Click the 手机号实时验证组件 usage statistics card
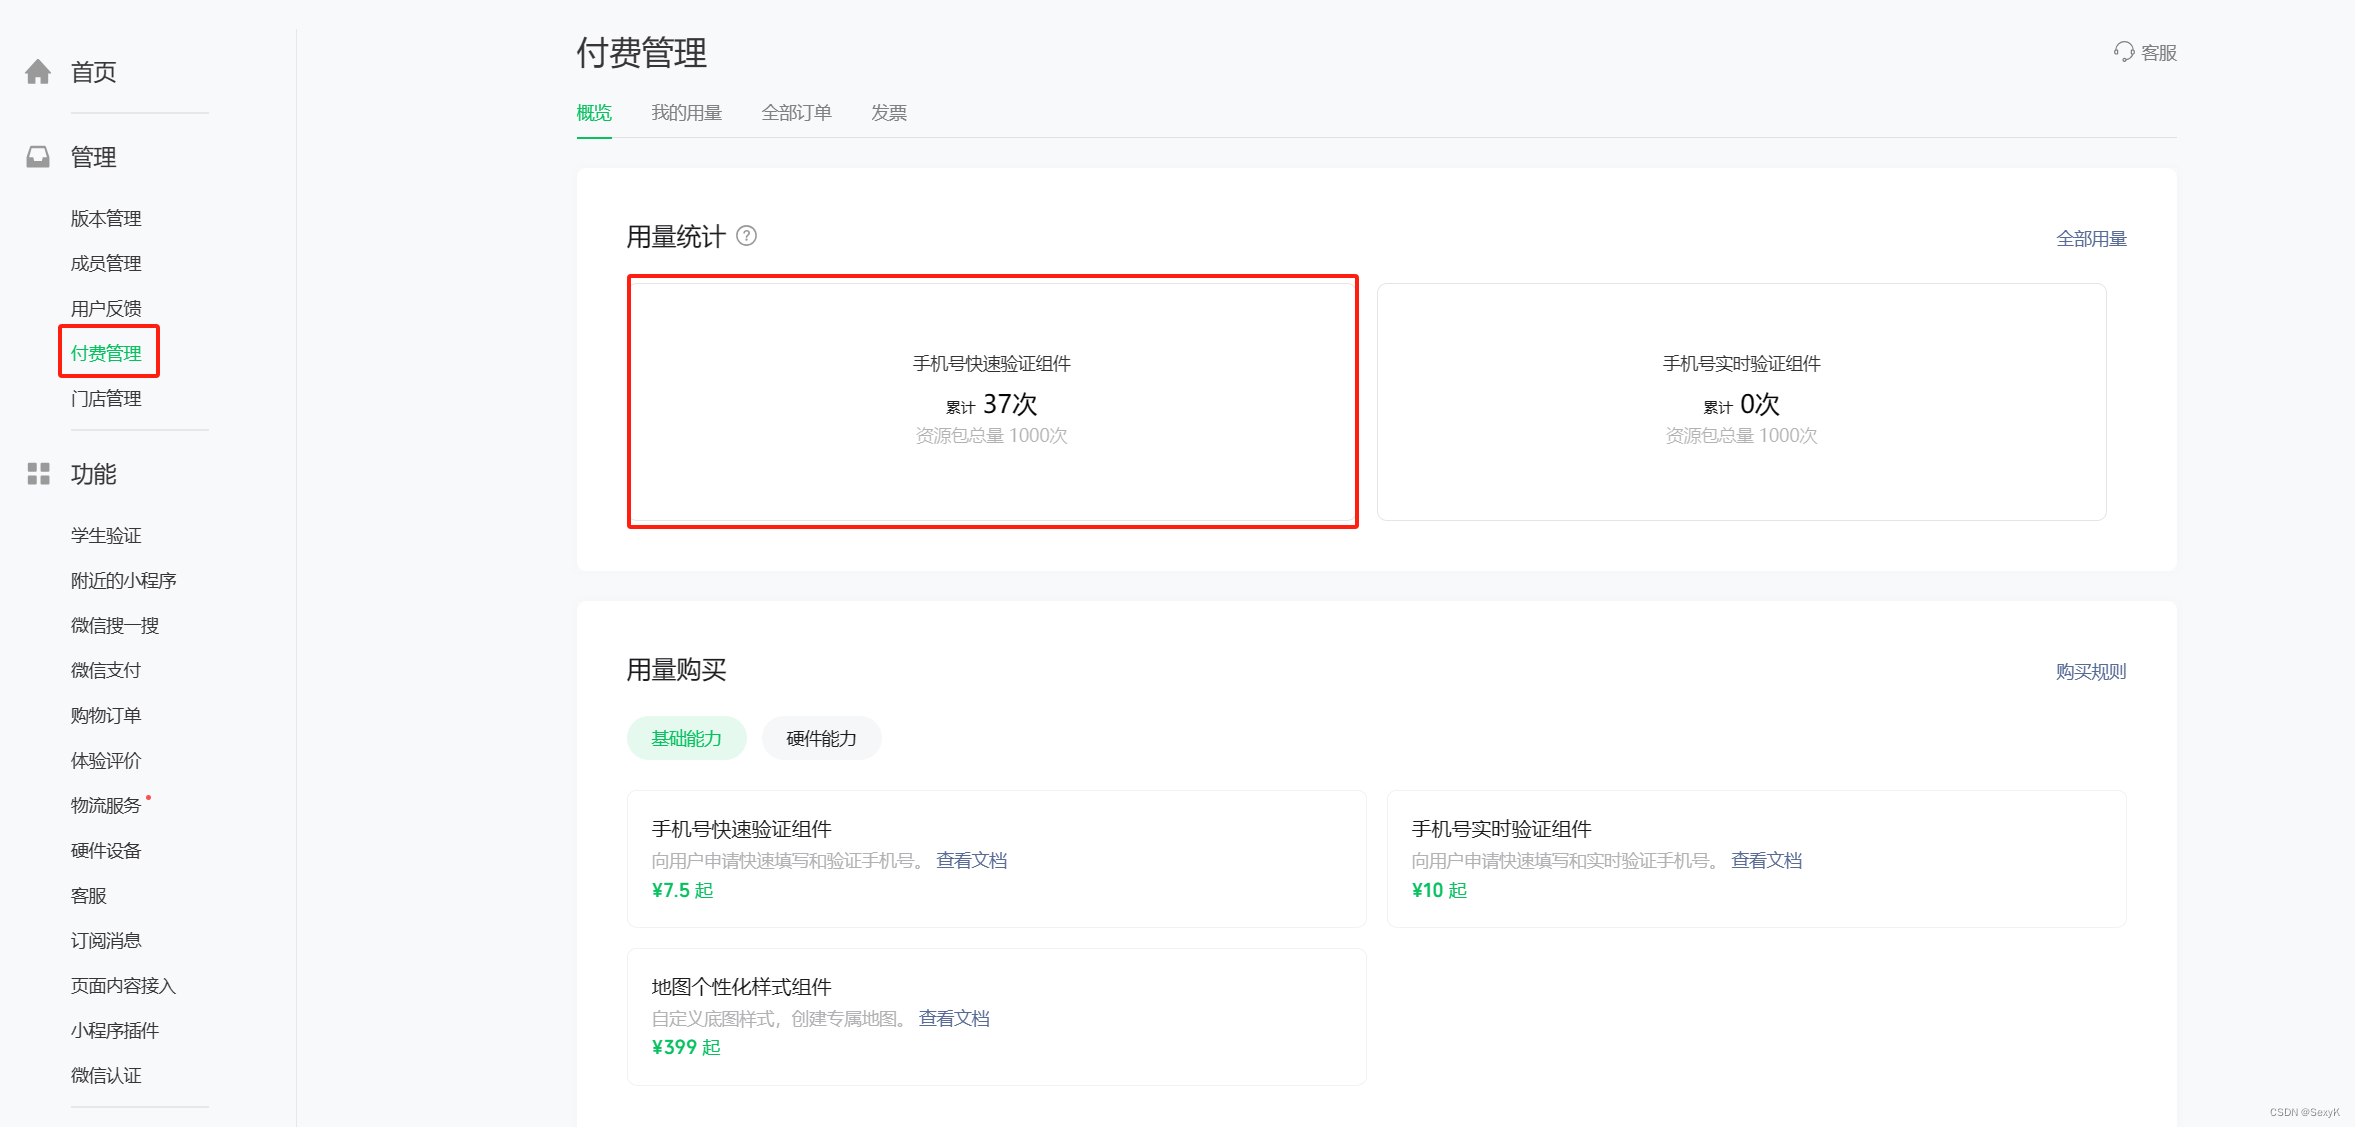Screen dimensions: 2355x1127 pos(1742,401)
